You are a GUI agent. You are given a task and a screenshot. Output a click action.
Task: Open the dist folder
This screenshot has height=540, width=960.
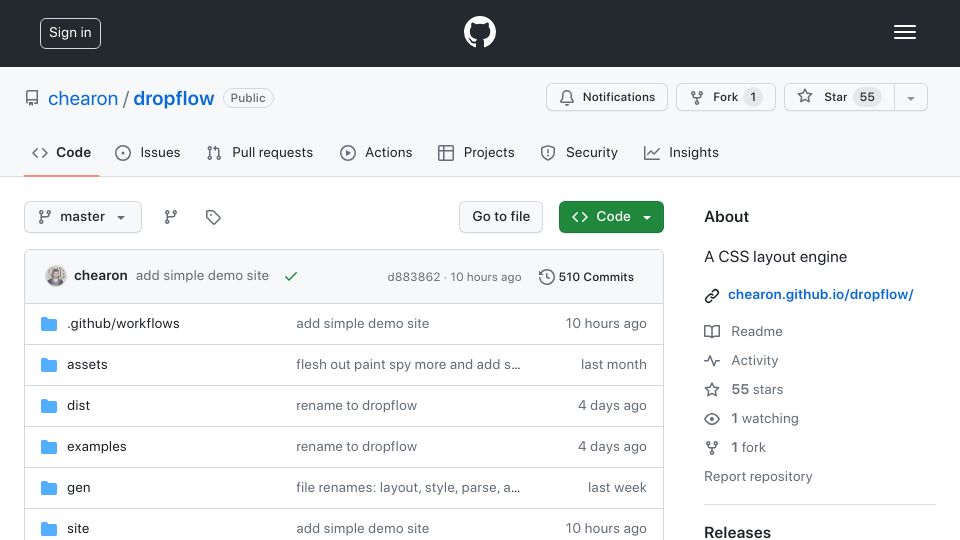tap(78, 405)
